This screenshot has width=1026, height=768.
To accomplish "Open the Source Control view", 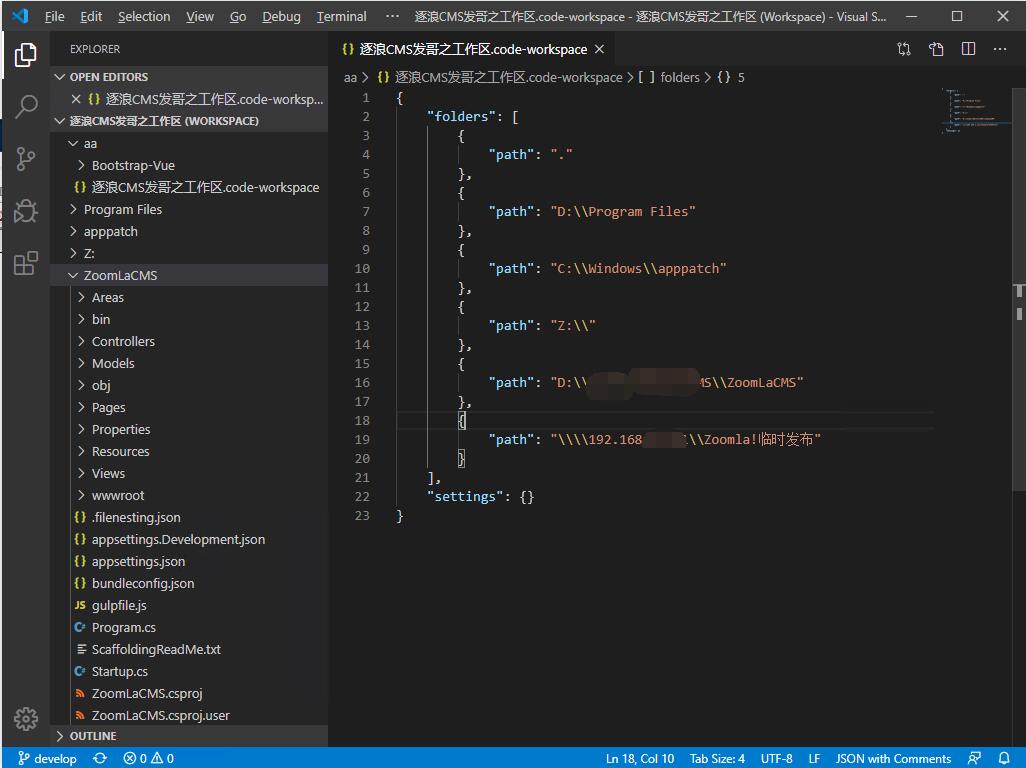I will tap(26, 158).
